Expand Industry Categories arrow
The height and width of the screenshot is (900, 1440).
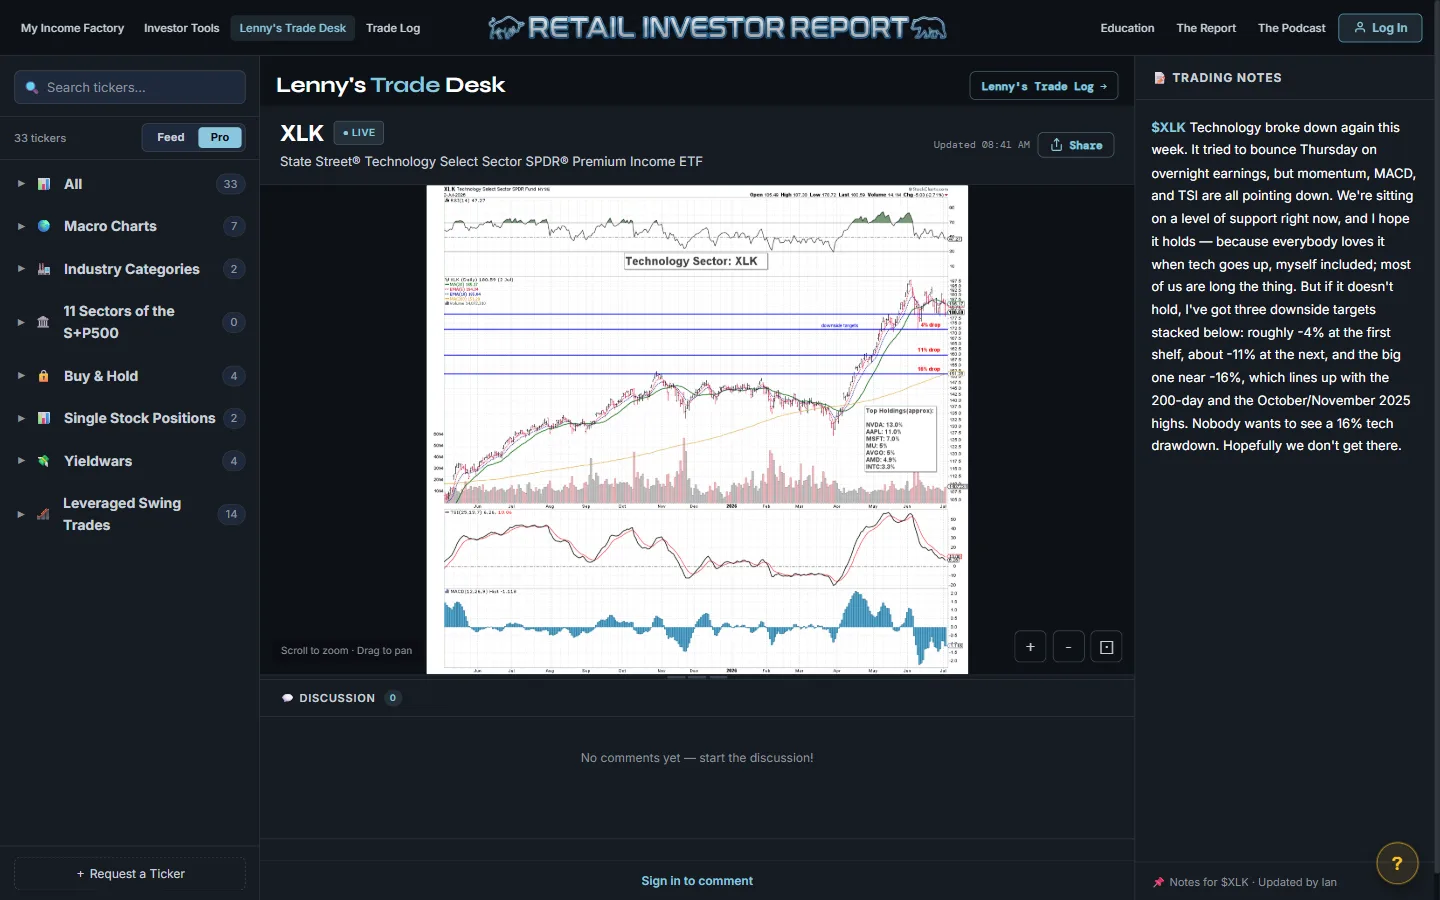click(x=21, y=269)
